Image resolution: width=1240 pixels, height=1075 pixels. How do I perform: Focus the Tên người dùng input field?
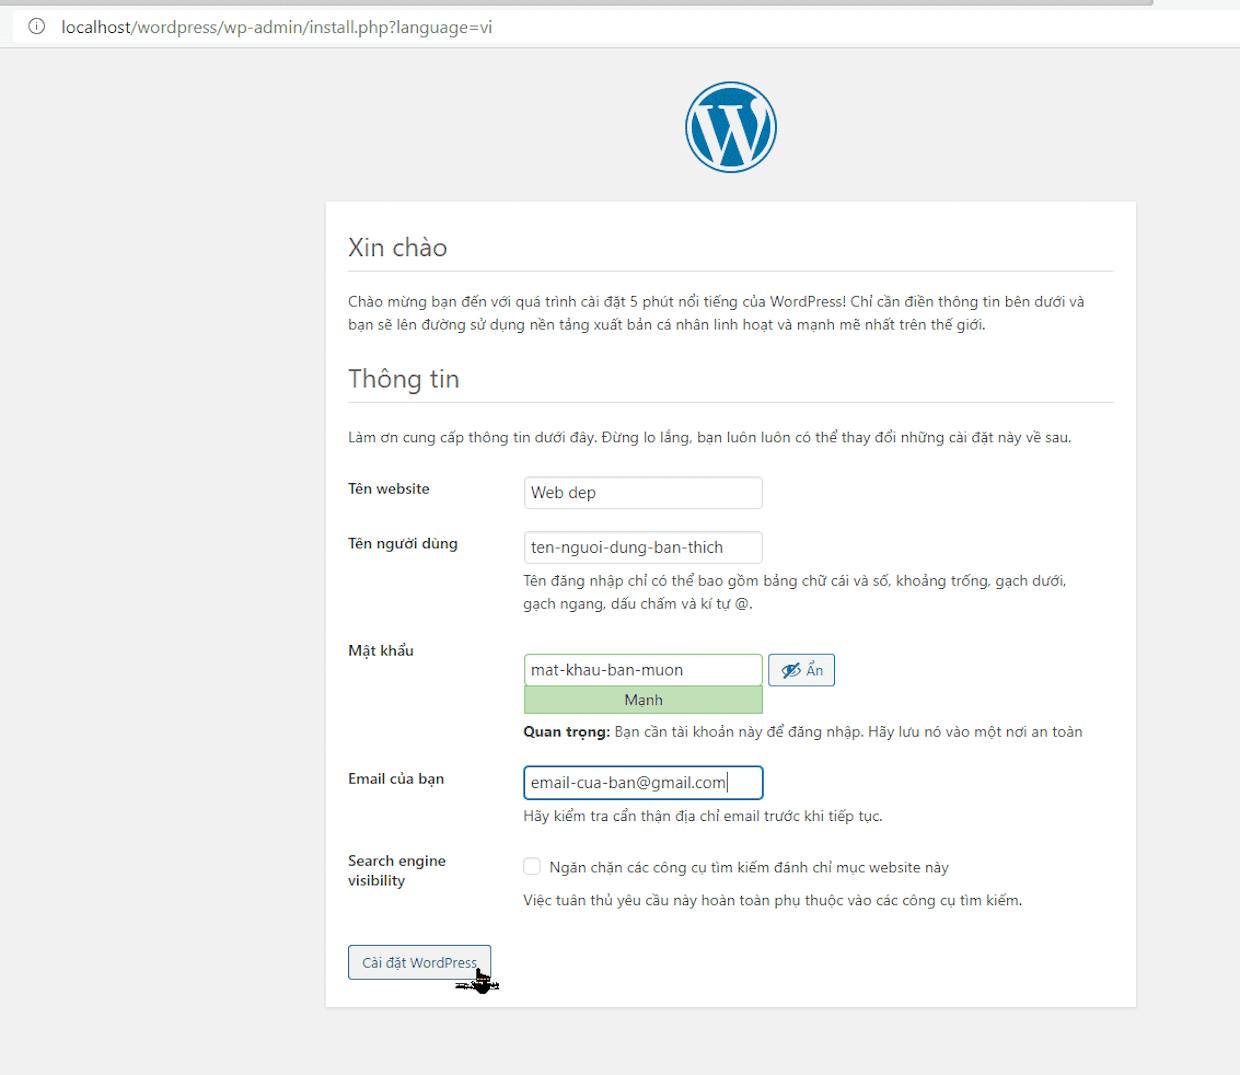pos(643,547)
